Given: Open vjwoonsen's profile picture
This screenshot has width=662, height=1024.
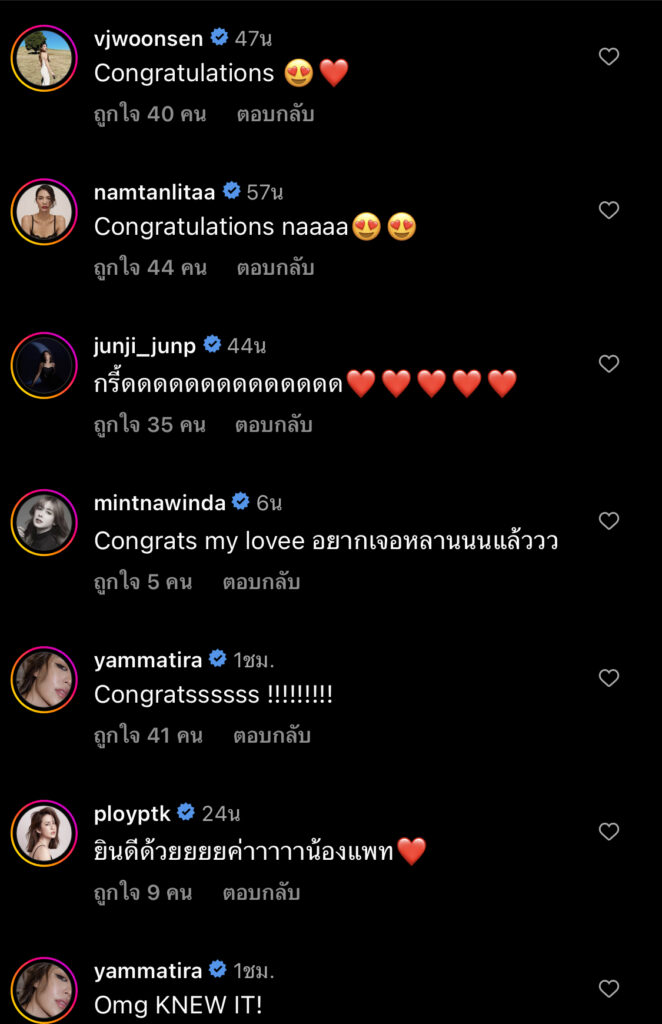Looking at the screenshot, I should (44, 58).
